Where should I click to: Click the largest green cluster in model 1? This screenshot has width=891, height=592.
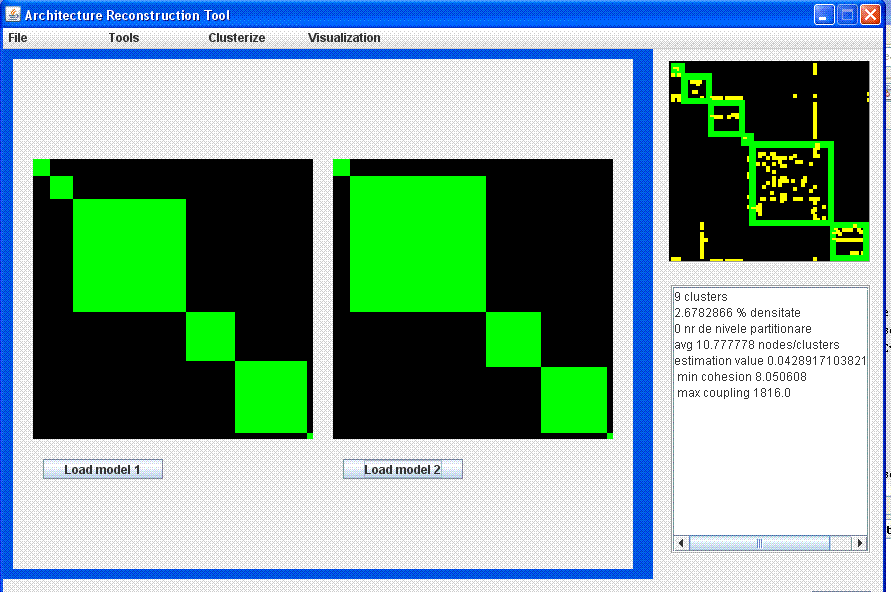pos(129,255)
